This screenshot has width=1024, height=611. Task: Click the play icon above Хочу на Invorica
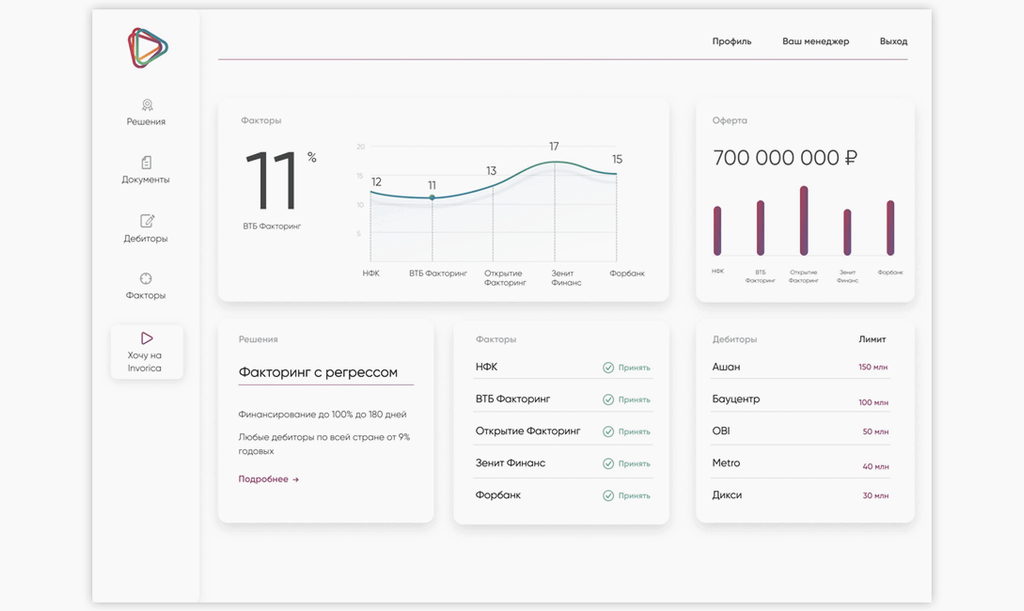point(146,338)
